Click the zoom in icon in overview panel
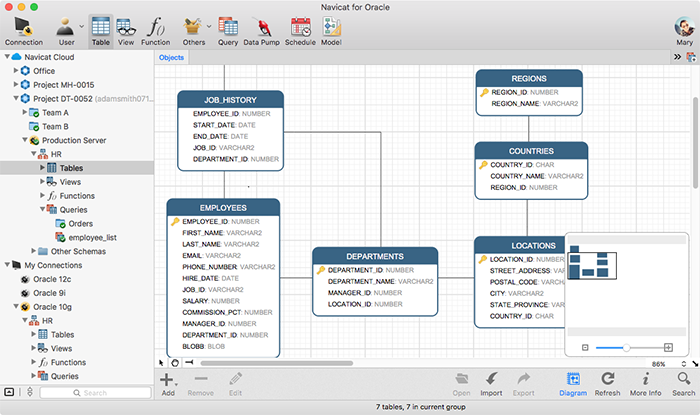 668,347
